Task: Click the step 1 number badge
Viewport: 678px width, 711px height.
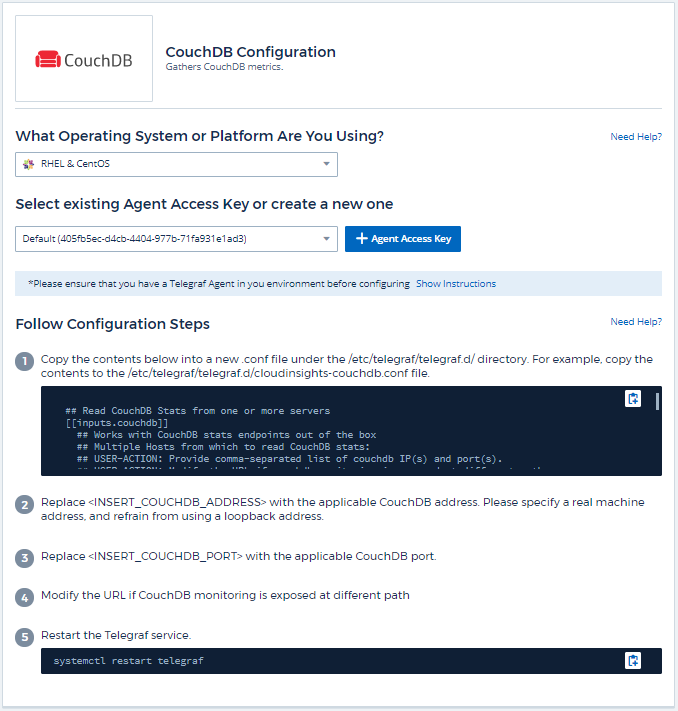Action: tap(25, 360)
